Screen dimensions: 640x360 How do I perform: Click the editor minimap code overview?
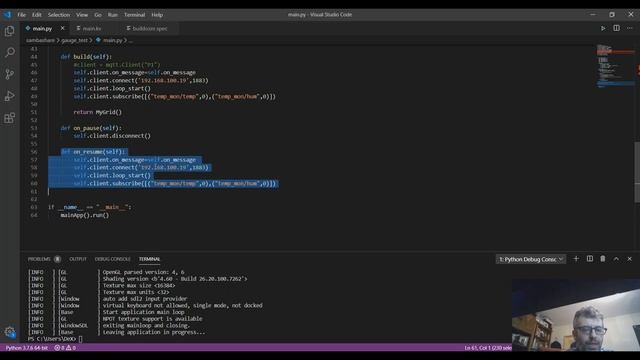coord(615,65)
